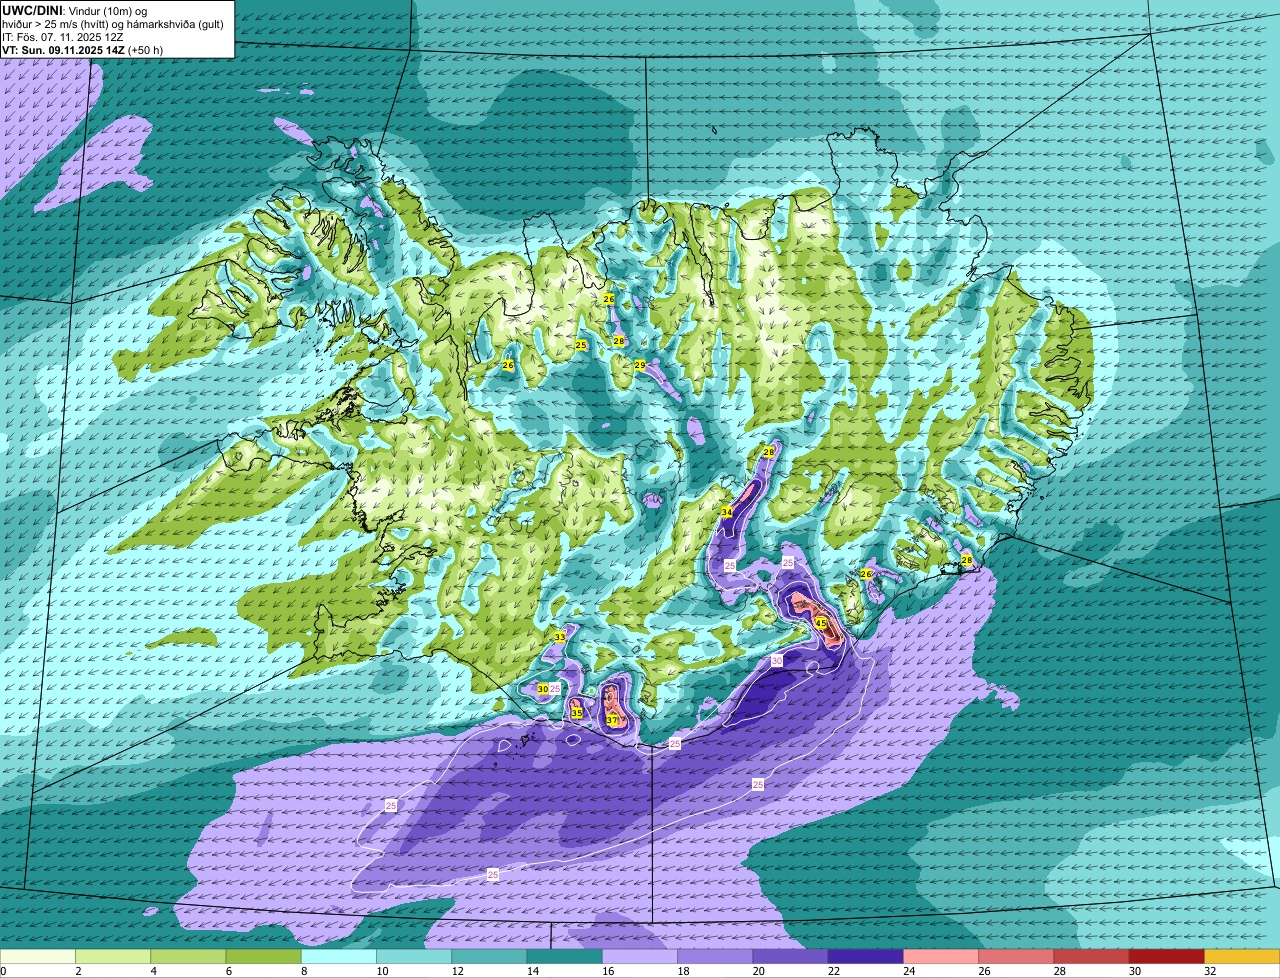
Task: Click the pink 24–26 m/s legend swatch
Action: click(x=941, y=956)
